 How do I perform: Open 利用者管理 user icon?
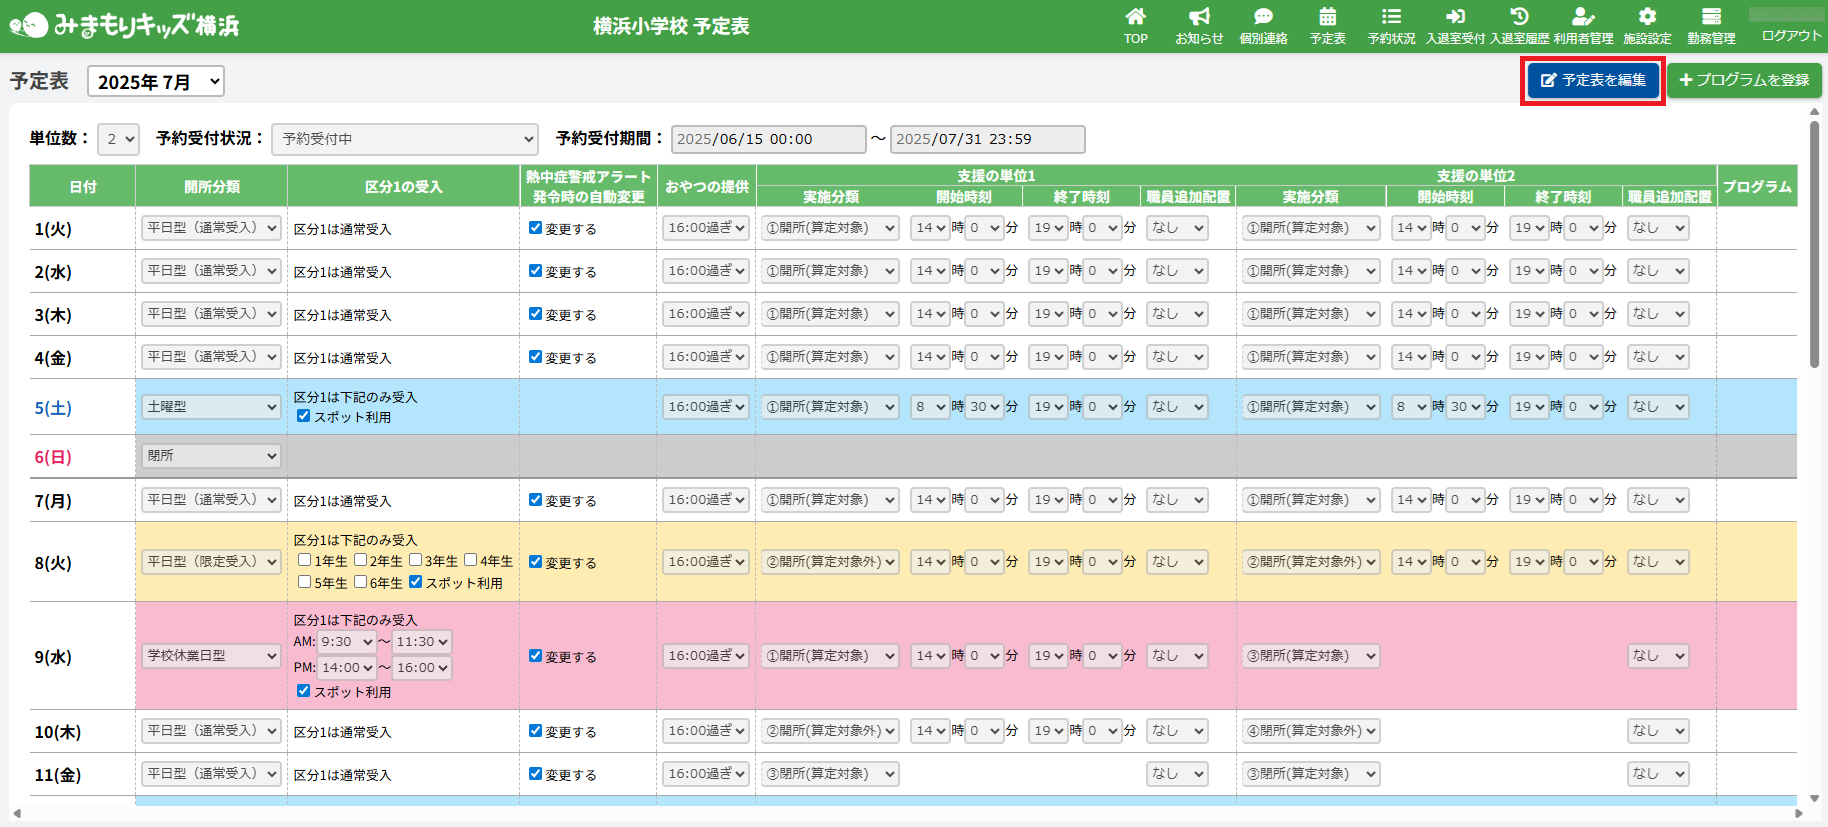tap(1583, 17)
